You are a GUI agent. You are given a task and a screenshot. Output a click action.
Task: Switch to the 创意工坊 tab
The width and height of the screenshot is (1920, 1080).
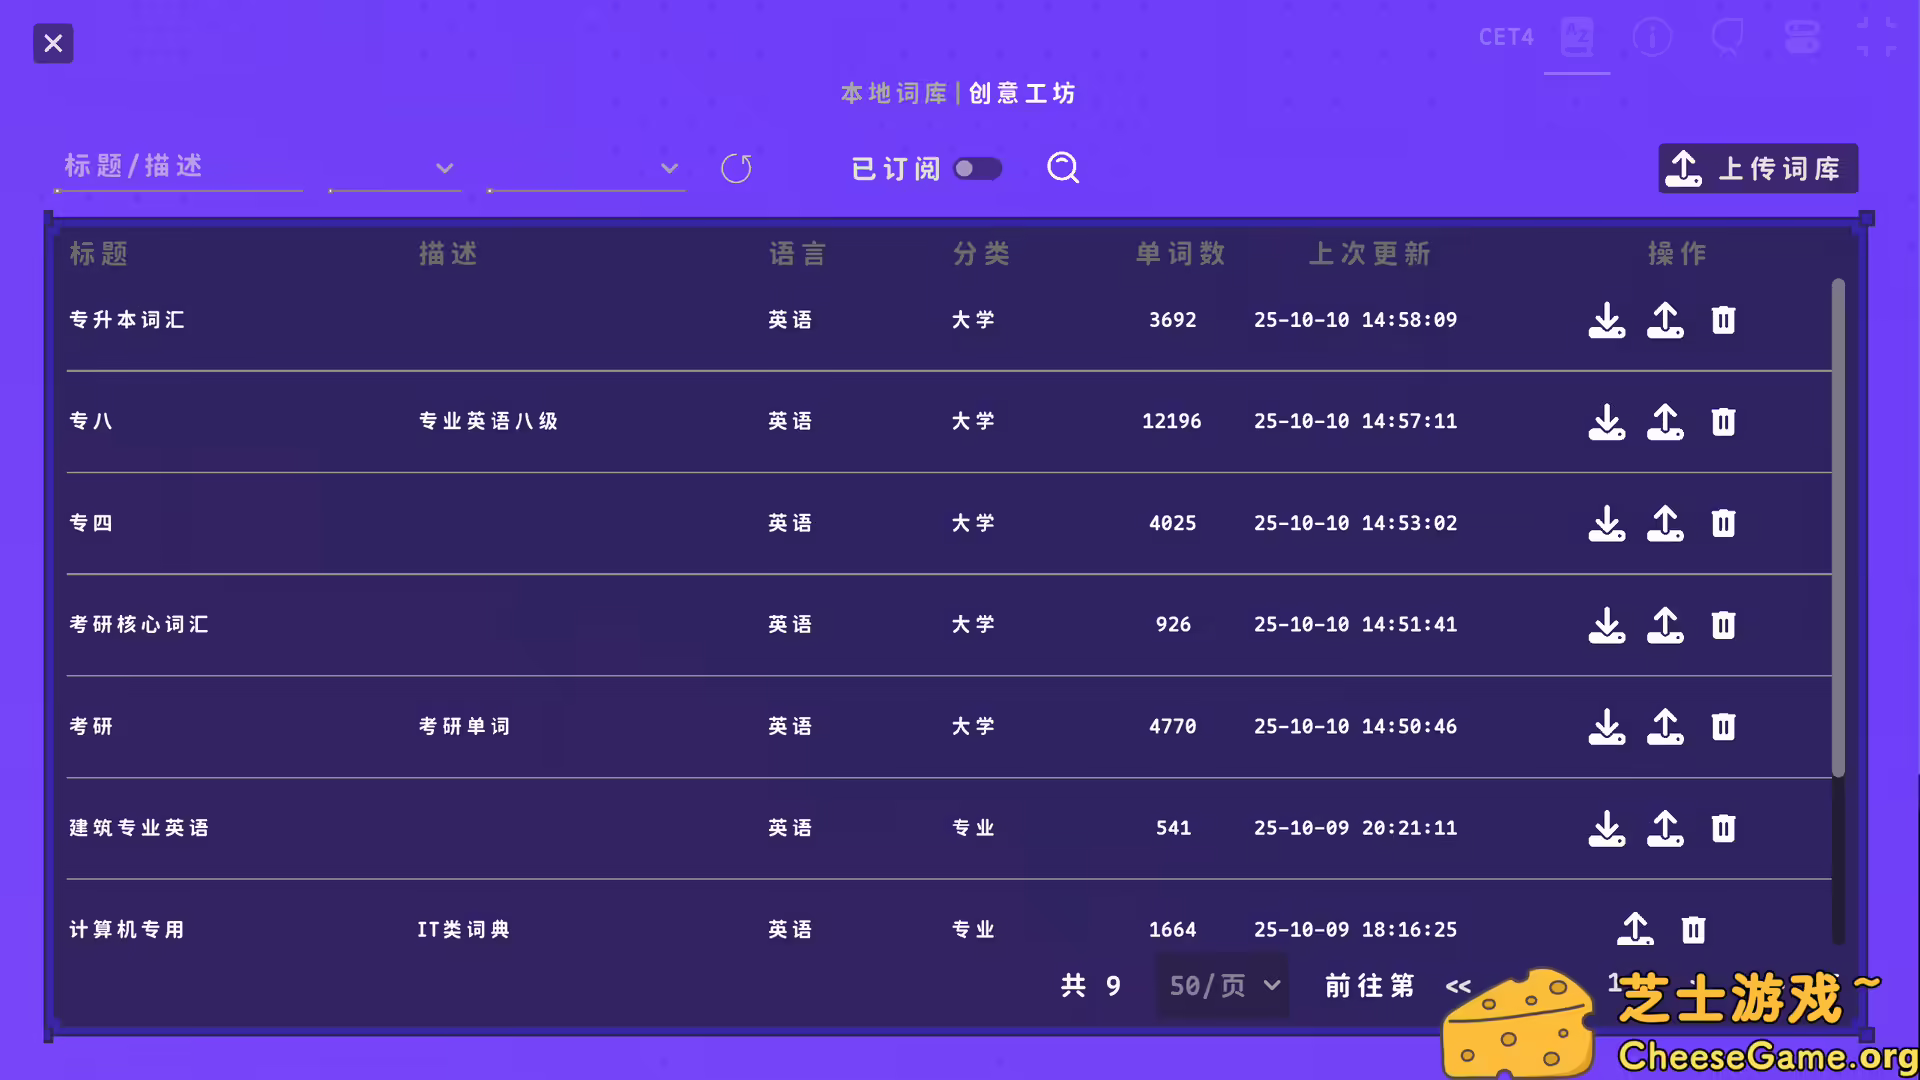1021,92
